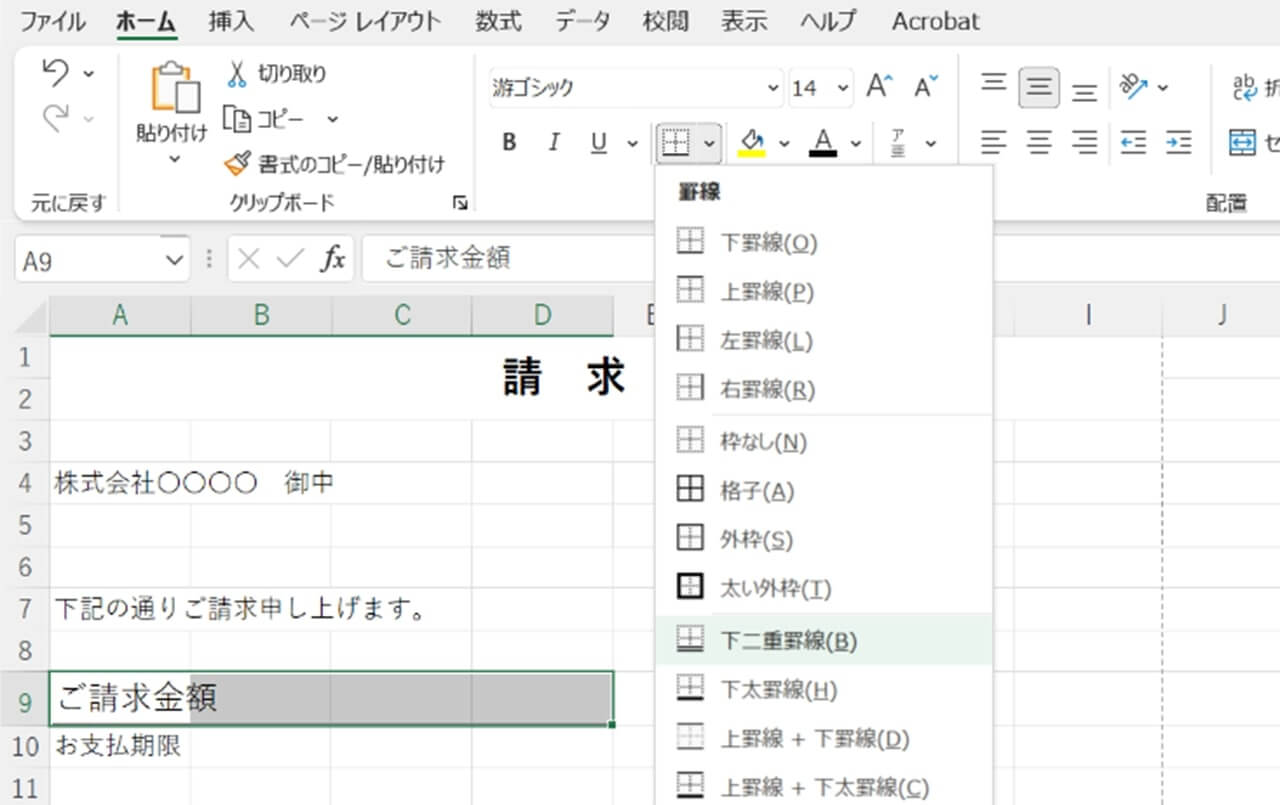
Task: Decrease indent
Action: 1133,143
